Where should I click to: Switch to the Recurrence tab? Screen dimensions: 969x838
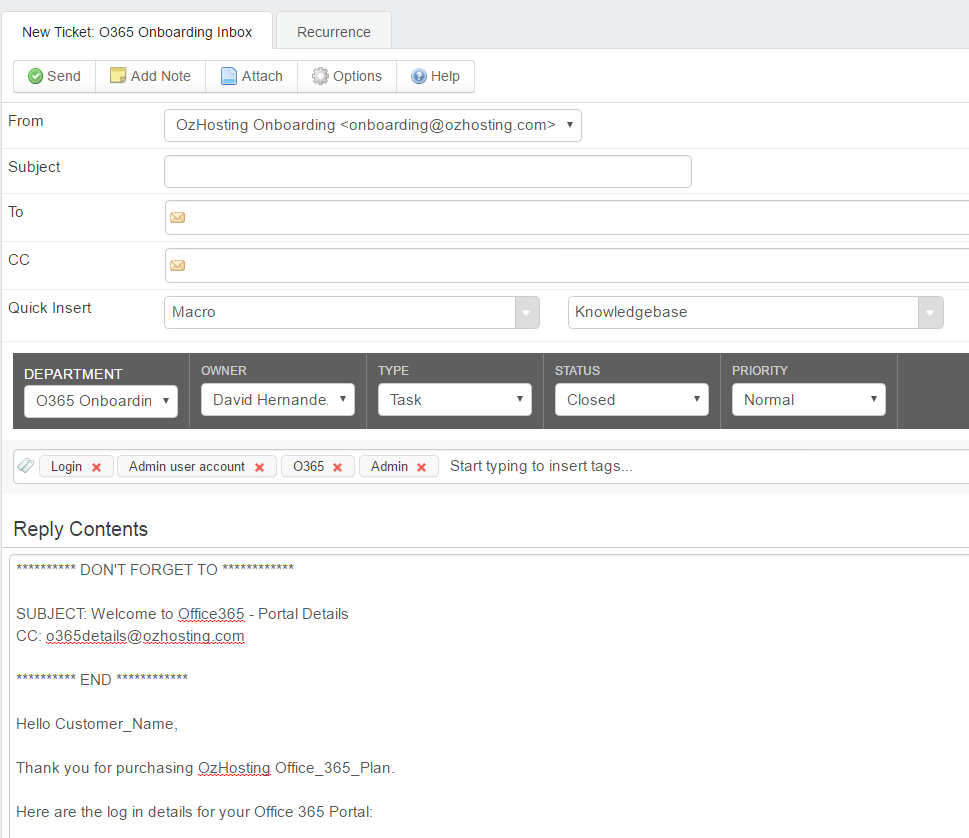click(x=334, y=32)
